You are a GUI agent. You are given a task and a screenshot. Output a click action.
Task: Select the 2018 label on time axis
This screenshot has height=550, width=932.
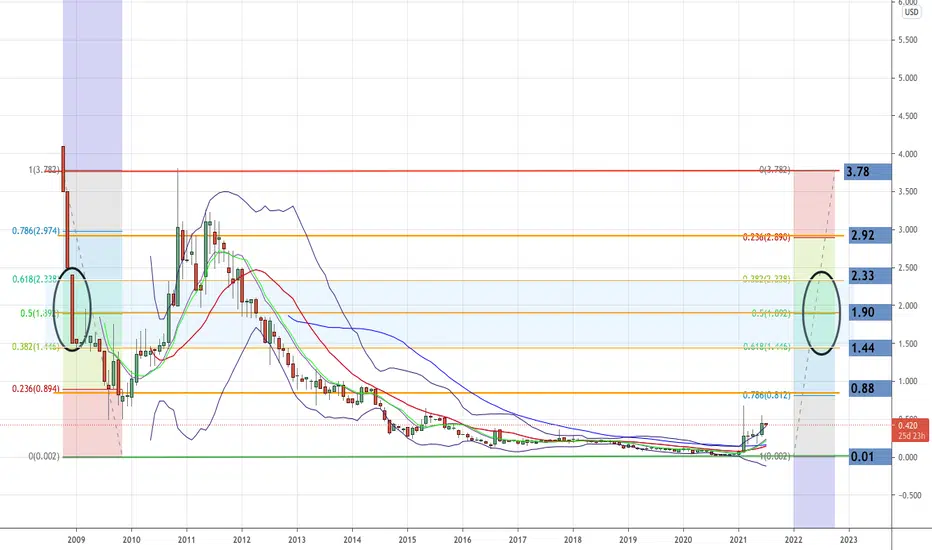573,540
